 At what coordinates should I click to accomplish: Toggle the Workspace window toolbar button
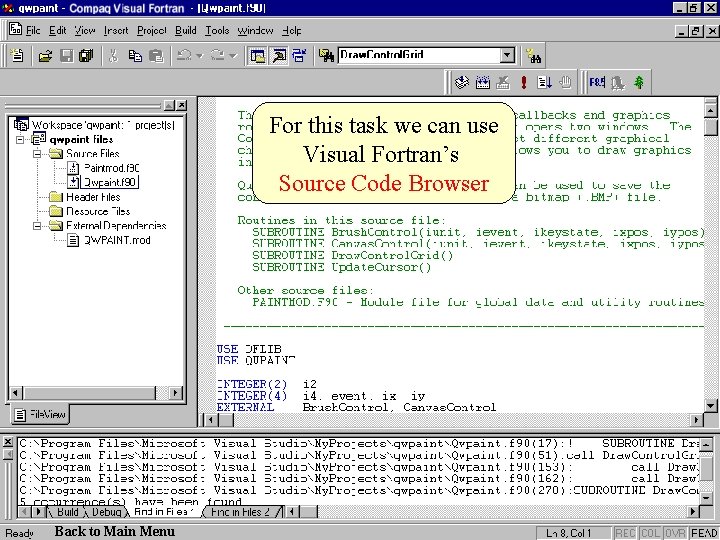click(x=257, y=56)
